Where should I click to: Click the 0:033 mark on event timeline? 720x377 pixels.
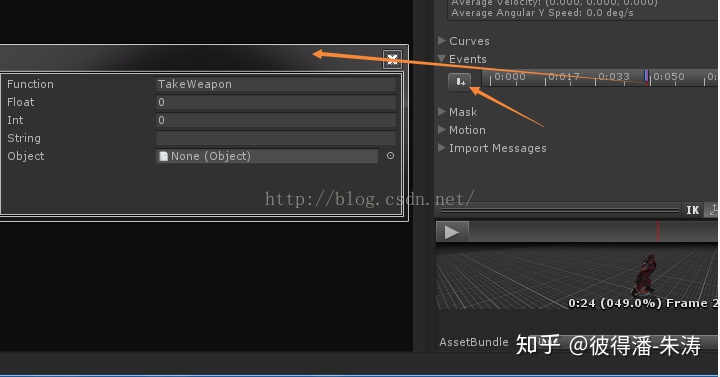(x=614, y=76)
